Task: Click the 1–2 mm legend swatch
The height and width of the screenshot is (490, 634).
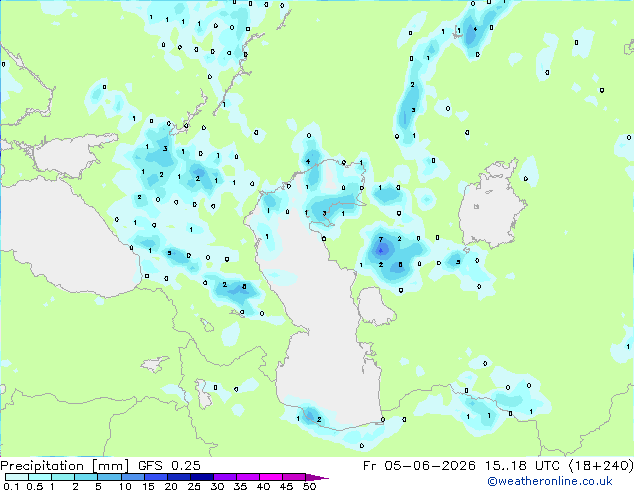Action: tap(63, 477)
